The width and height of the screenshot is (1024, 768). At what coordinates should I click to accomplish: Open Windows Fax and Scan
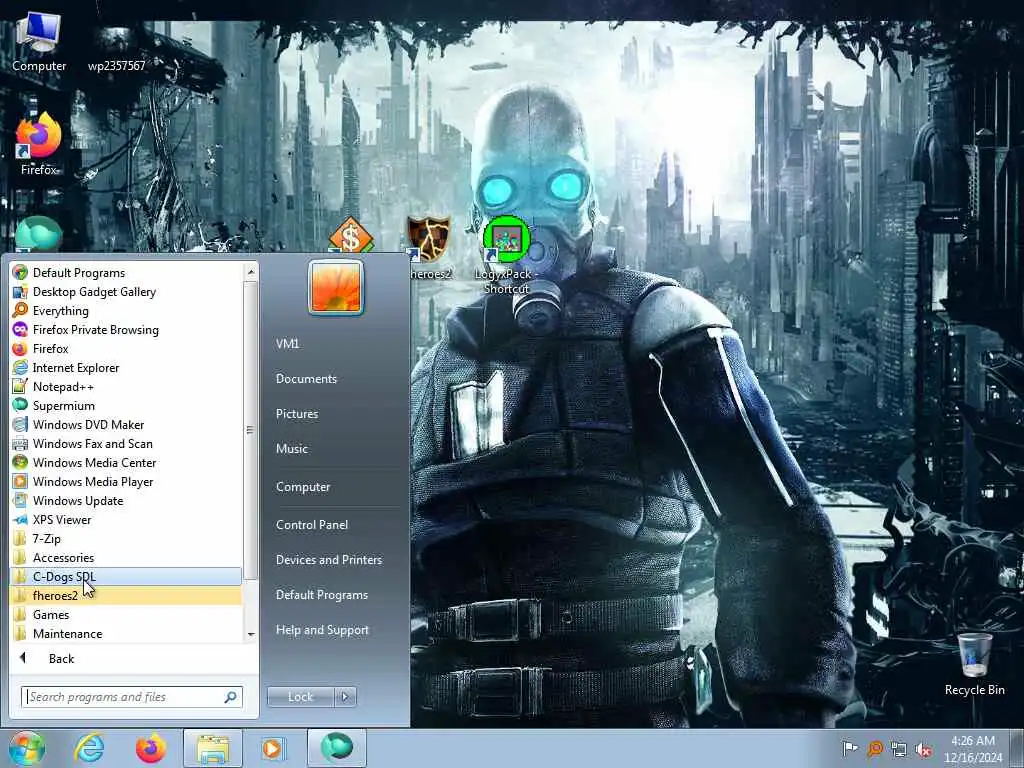pos(126,443)
